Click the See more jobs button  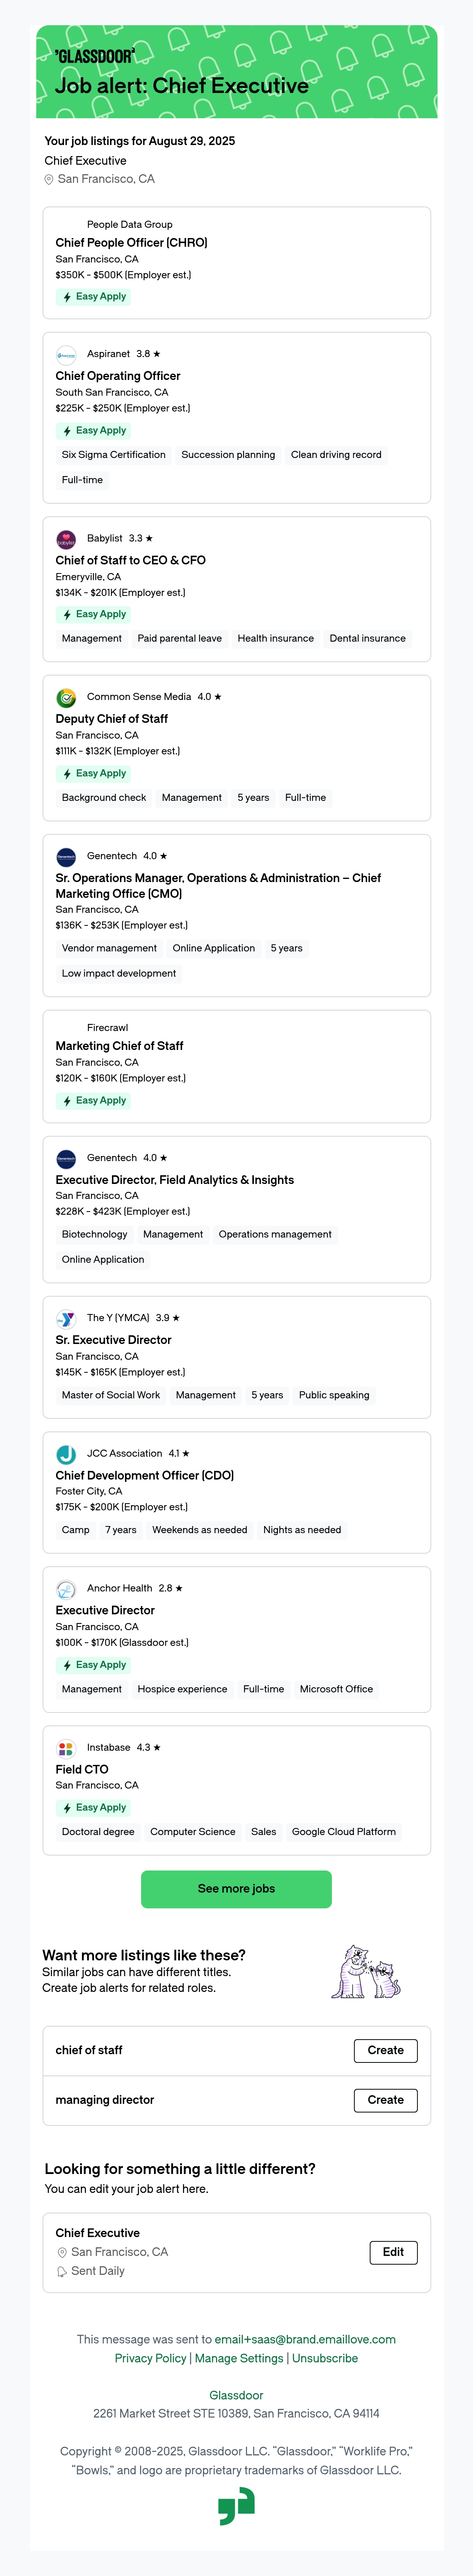(236, 1889)
